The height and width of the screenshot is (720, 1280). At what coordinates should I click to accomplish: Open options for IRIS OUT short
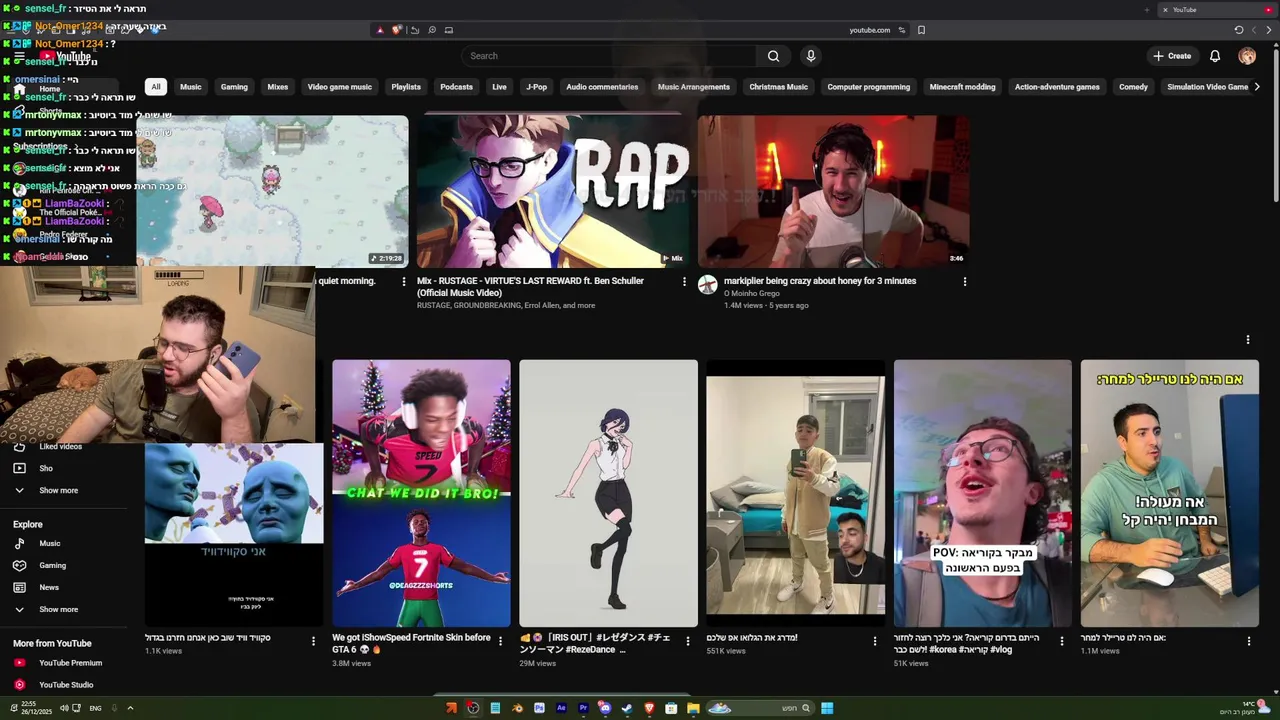click(x=688, y=641)
